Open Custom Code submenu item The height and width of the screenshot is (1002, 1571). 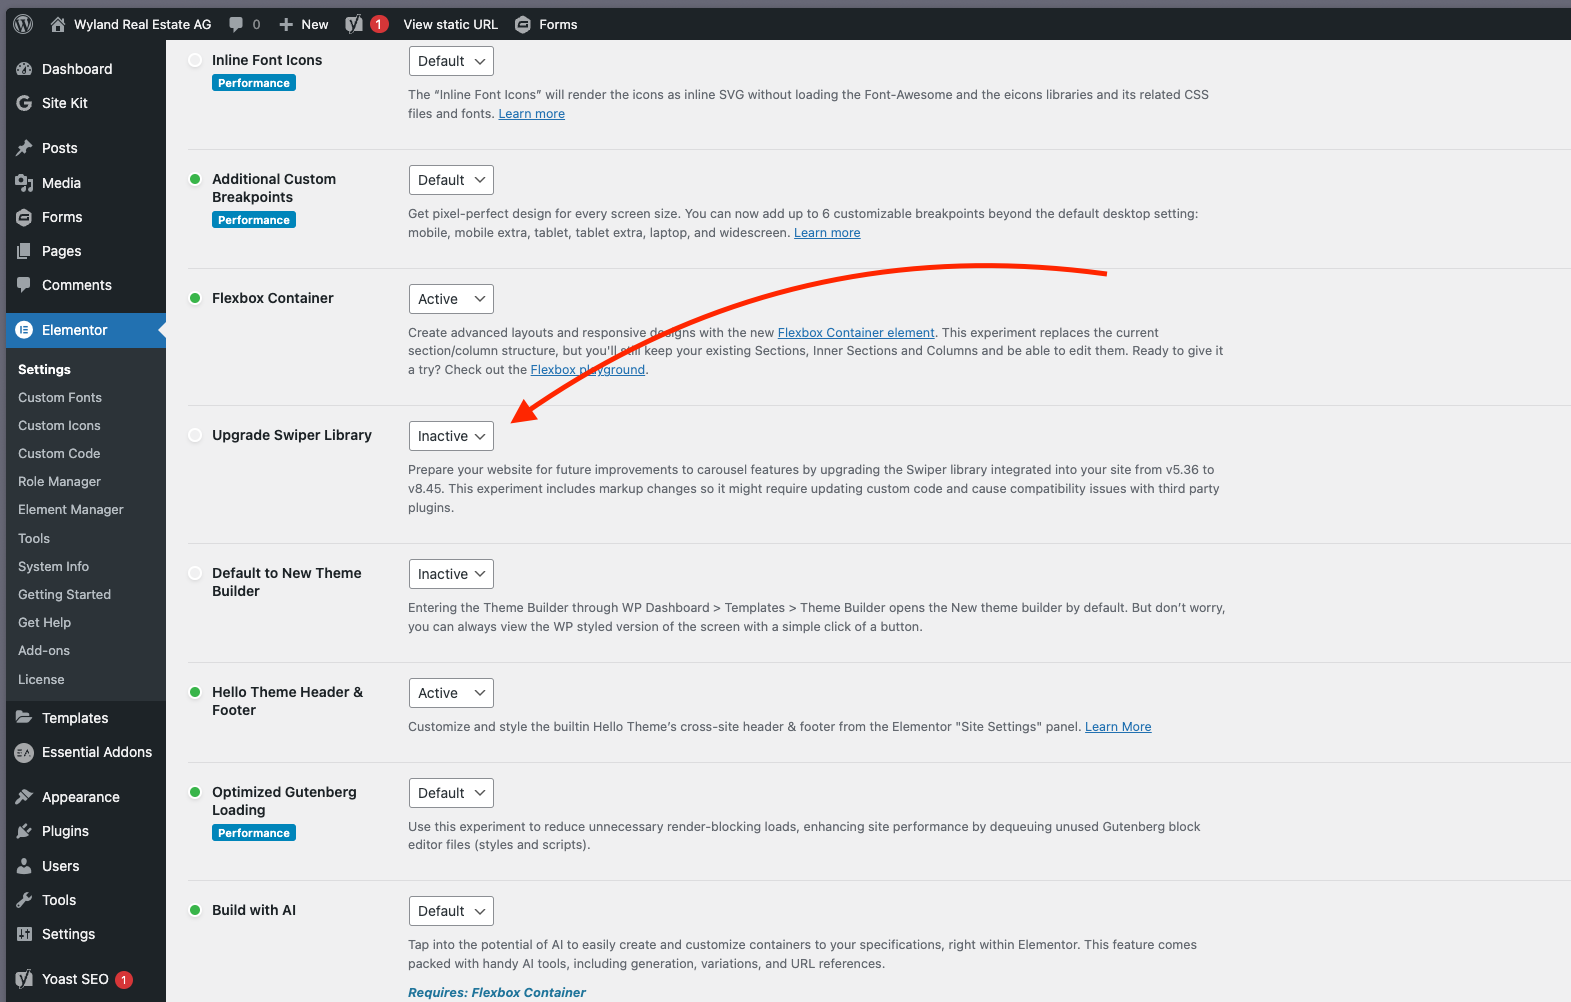pos(59,453)
